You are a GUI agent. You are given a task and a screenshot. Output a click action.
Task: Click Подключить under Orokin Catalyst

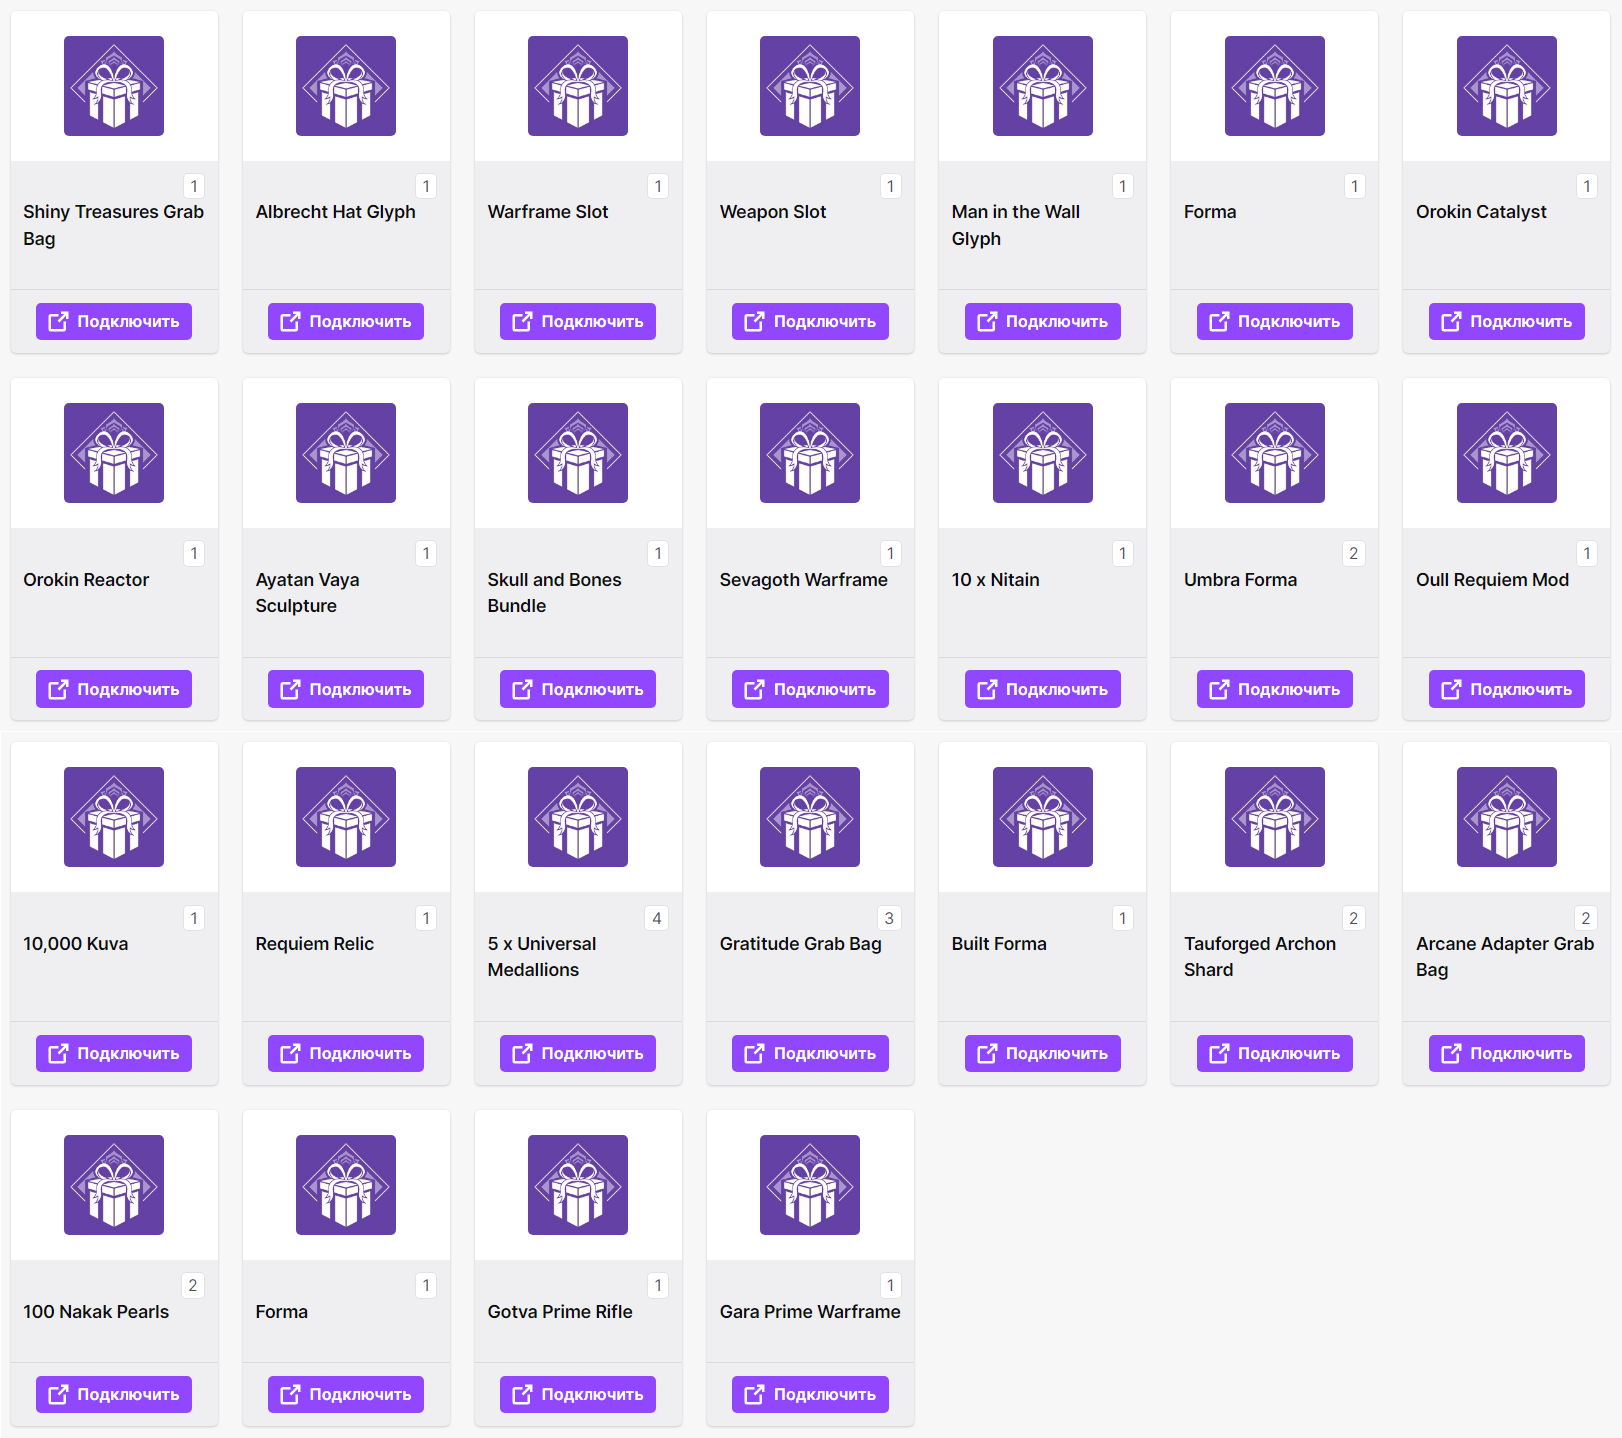[x=1507, y=321]
